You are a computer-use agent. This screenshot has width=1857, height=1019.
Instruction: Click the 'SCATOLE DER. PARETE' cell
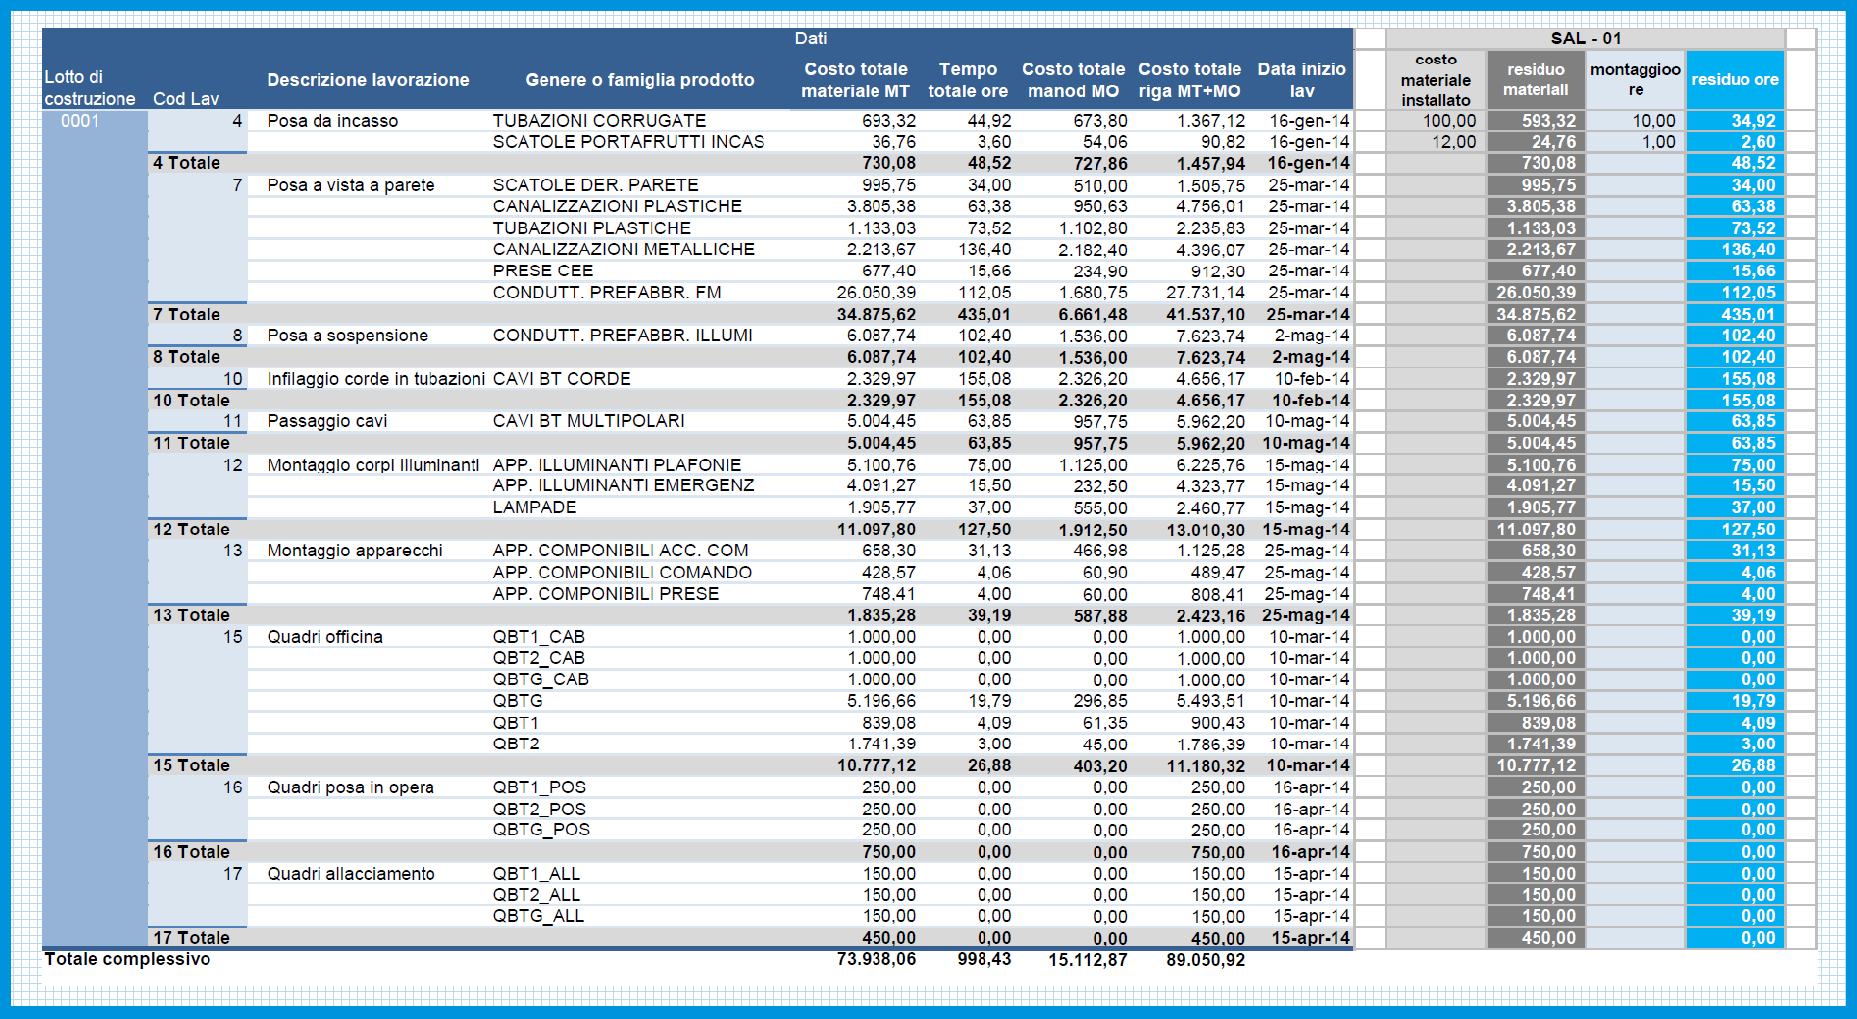coord(595,185)
